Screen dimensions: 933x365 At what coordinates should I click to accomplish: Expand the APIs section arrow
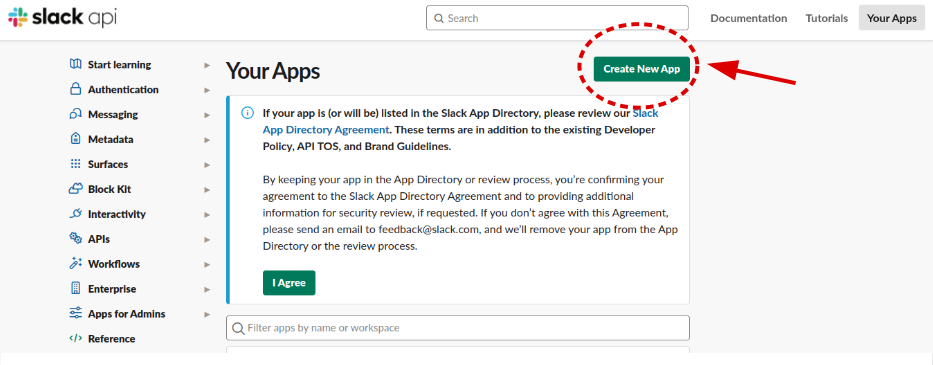point(207,239)
